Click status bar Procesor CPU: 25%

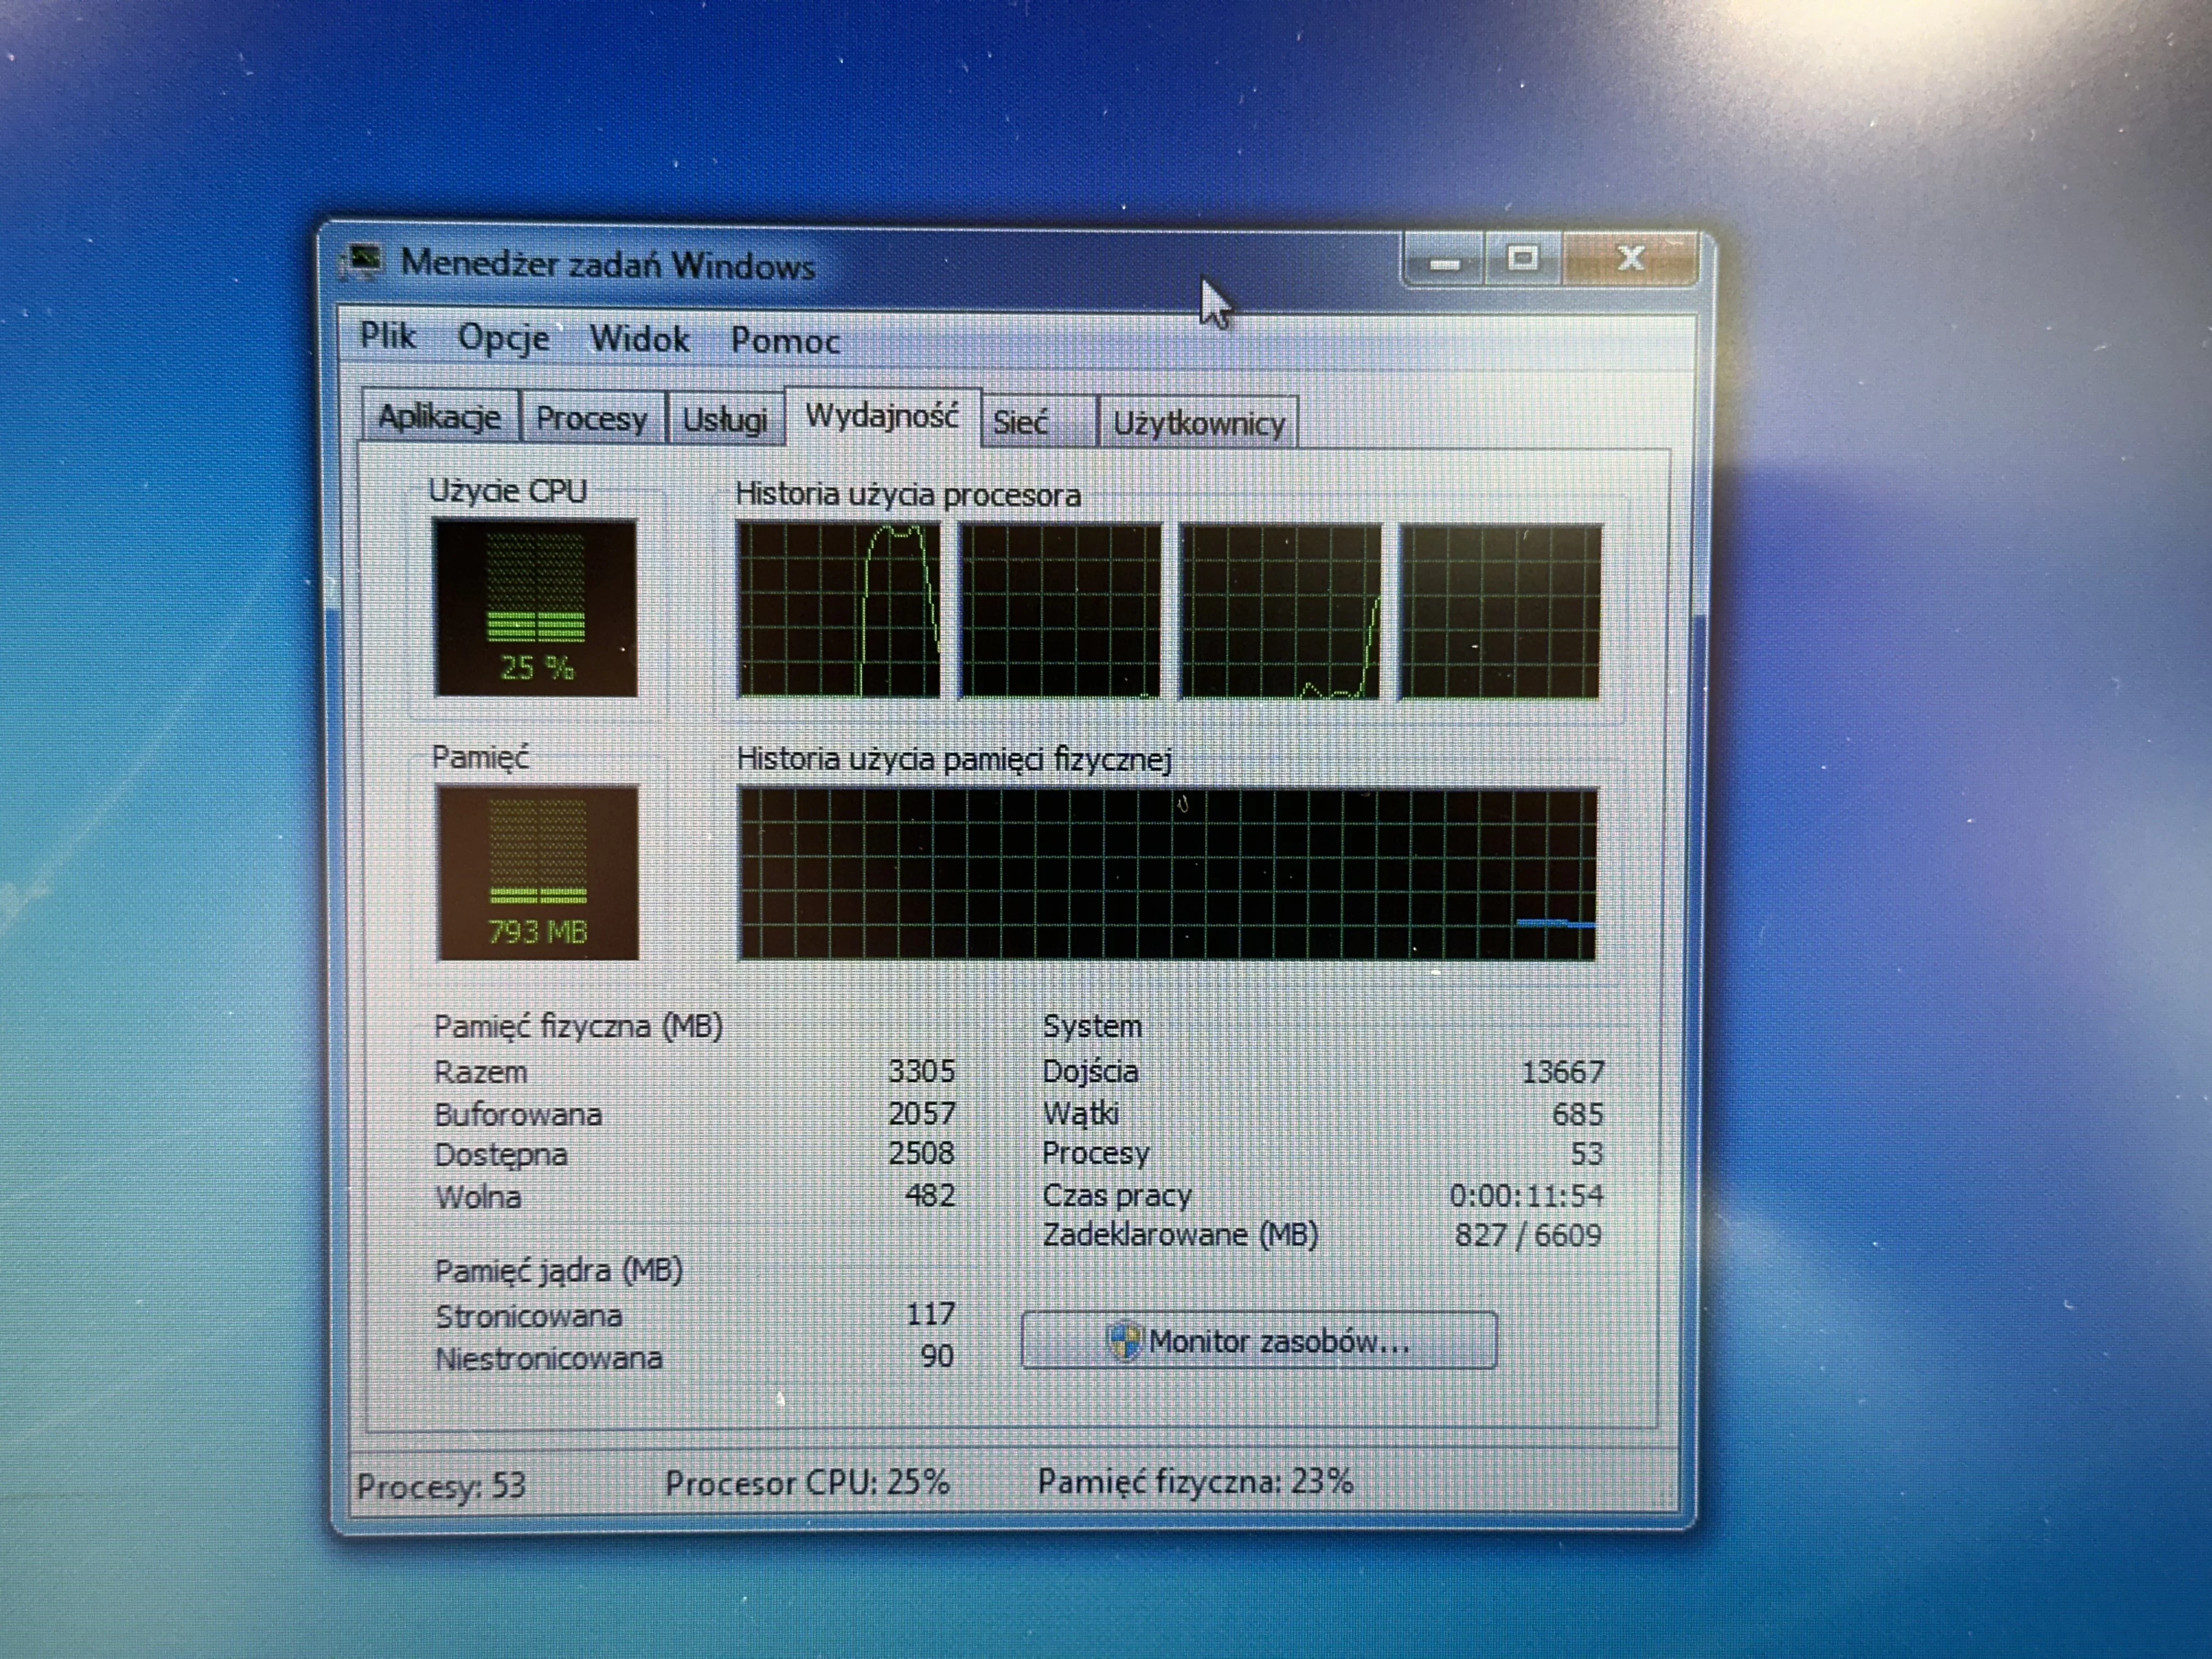pyautogui.click(x=807, y=1483)
